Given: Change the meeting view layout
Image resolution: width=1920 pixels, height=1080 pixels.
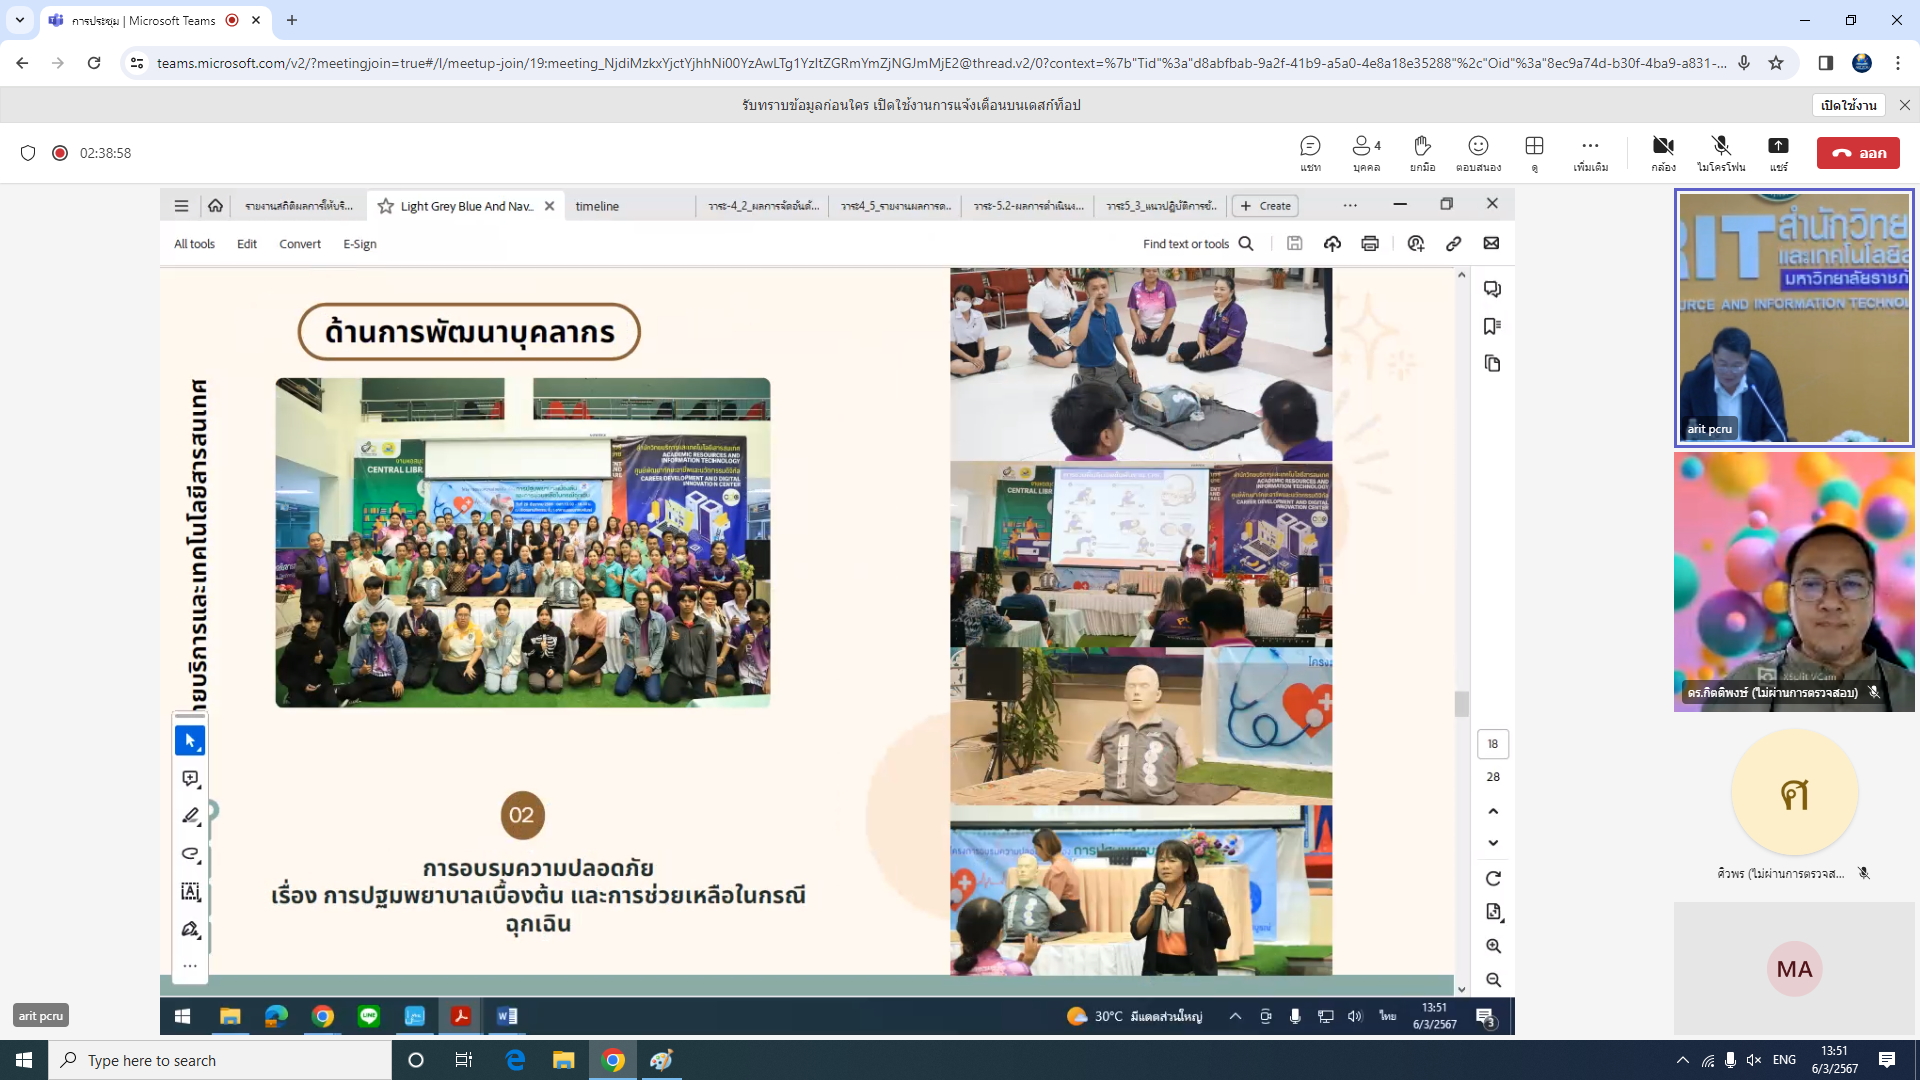Looking at the screenshot, I should (1534, 153).
